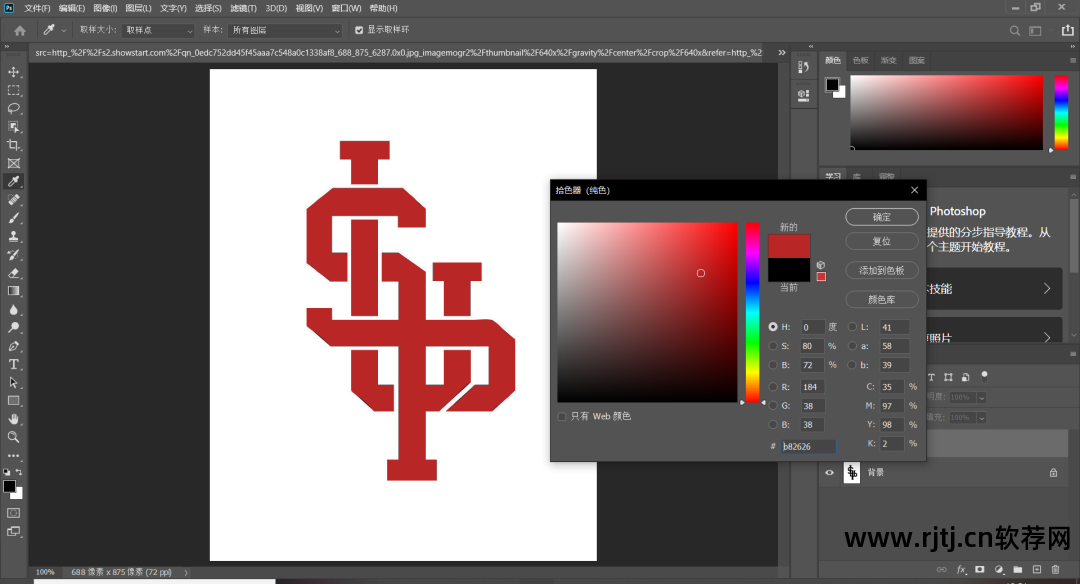This screenshot has width=1080, height=584.
Task: Select the G green radio button
Action: 773,406
